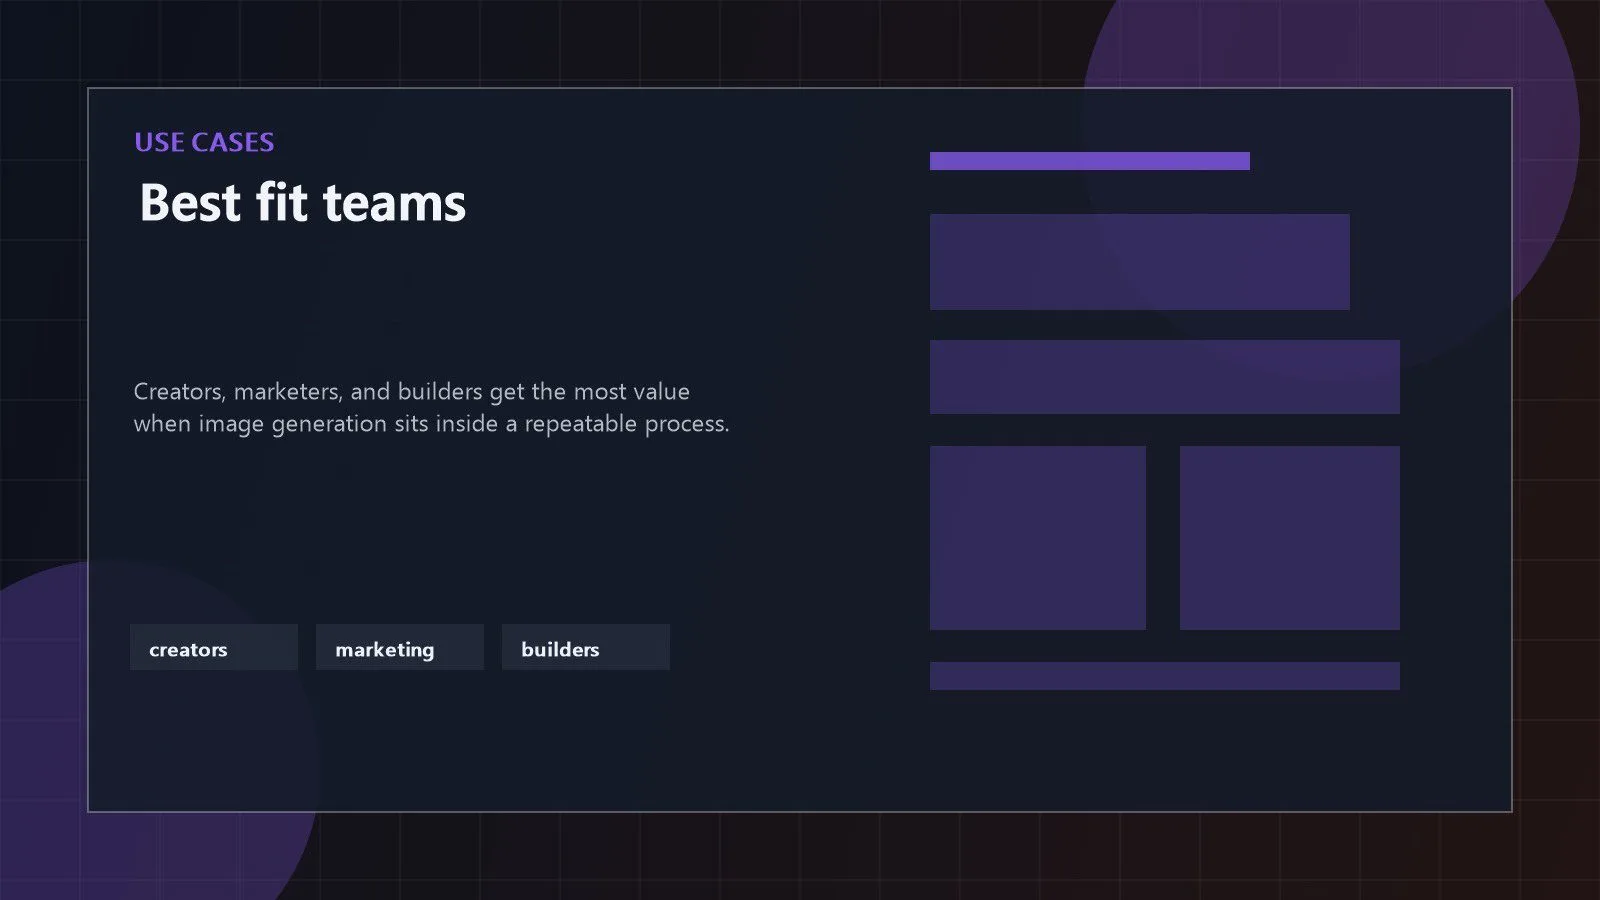Choose the builders tag

tap(586, 647)
